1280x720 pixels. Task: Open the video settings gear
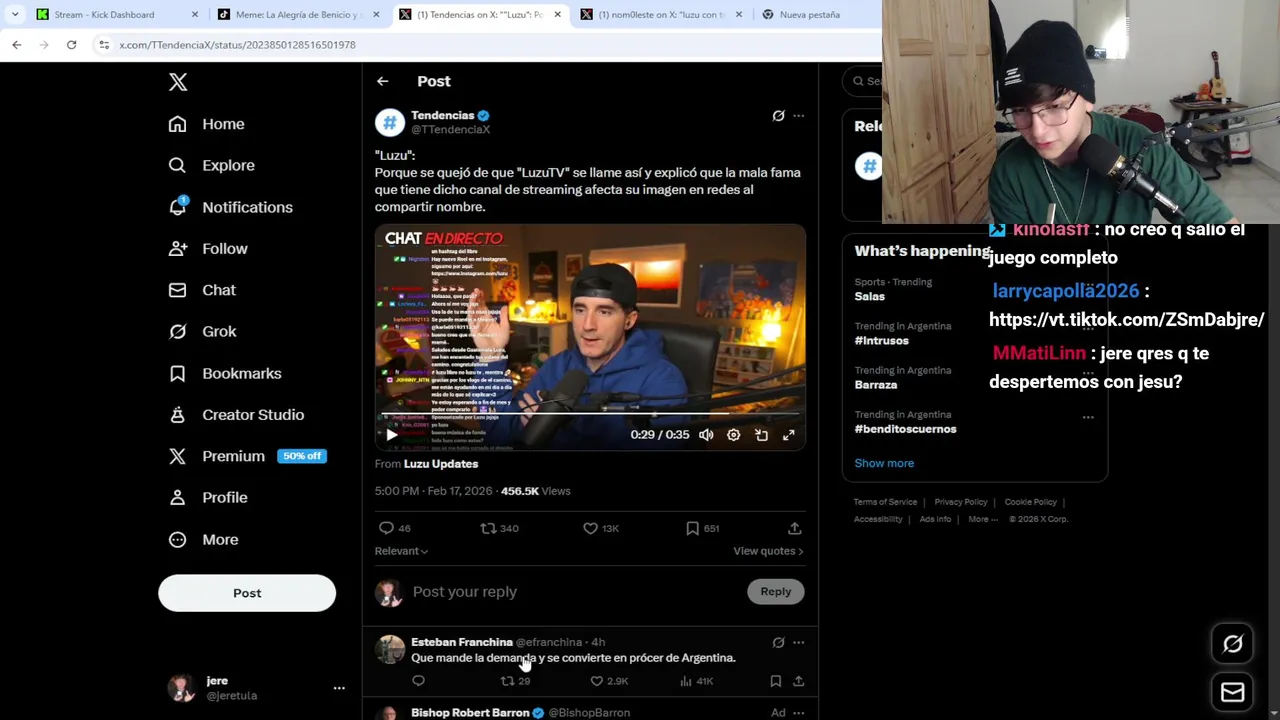coord(733,435)
